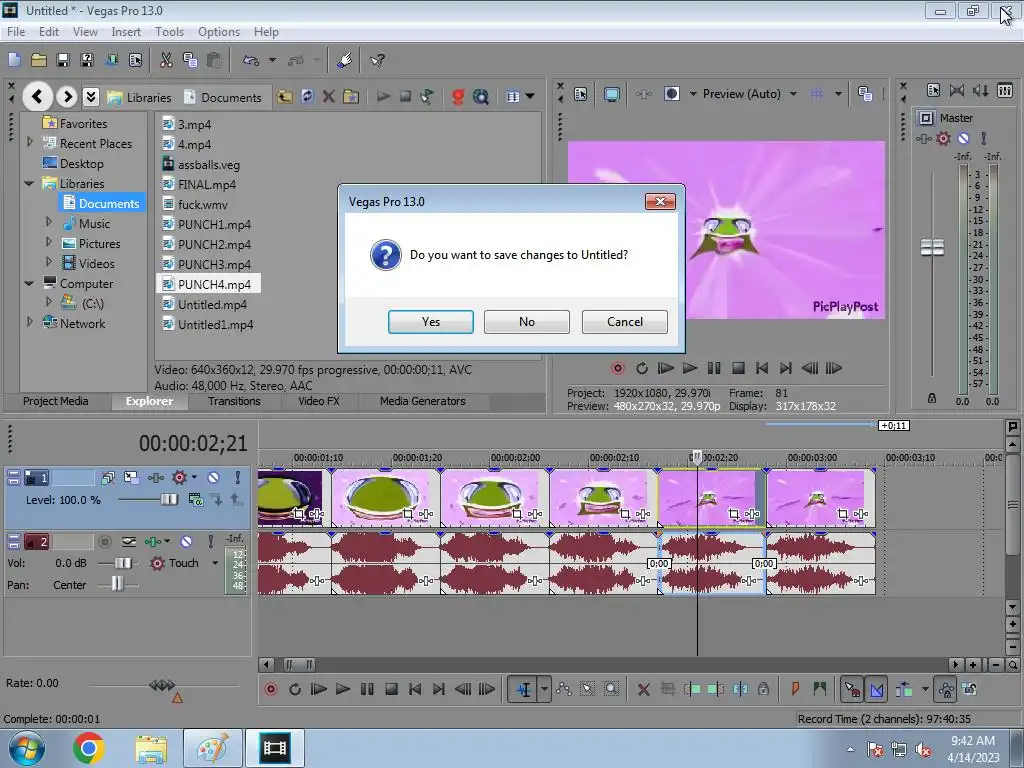This screenshot has height=768, width=1024.
Task: Go forward in the Explorer panel
Action: coord(67,97)
